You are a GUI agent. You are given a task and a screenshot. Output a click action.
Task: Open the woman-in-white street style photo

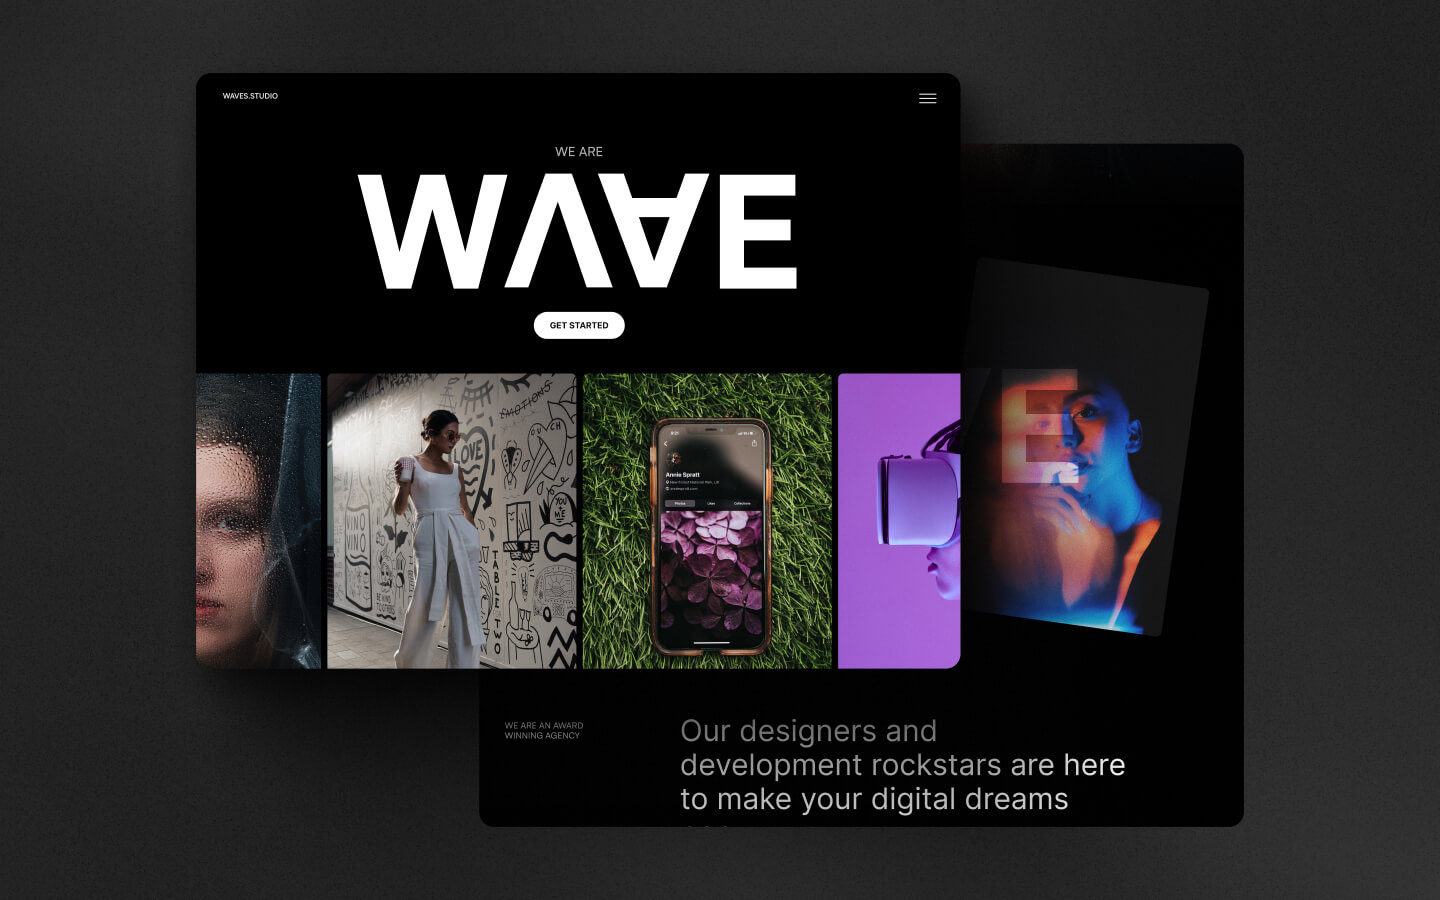pyautogui.click(x=451, y=520)
